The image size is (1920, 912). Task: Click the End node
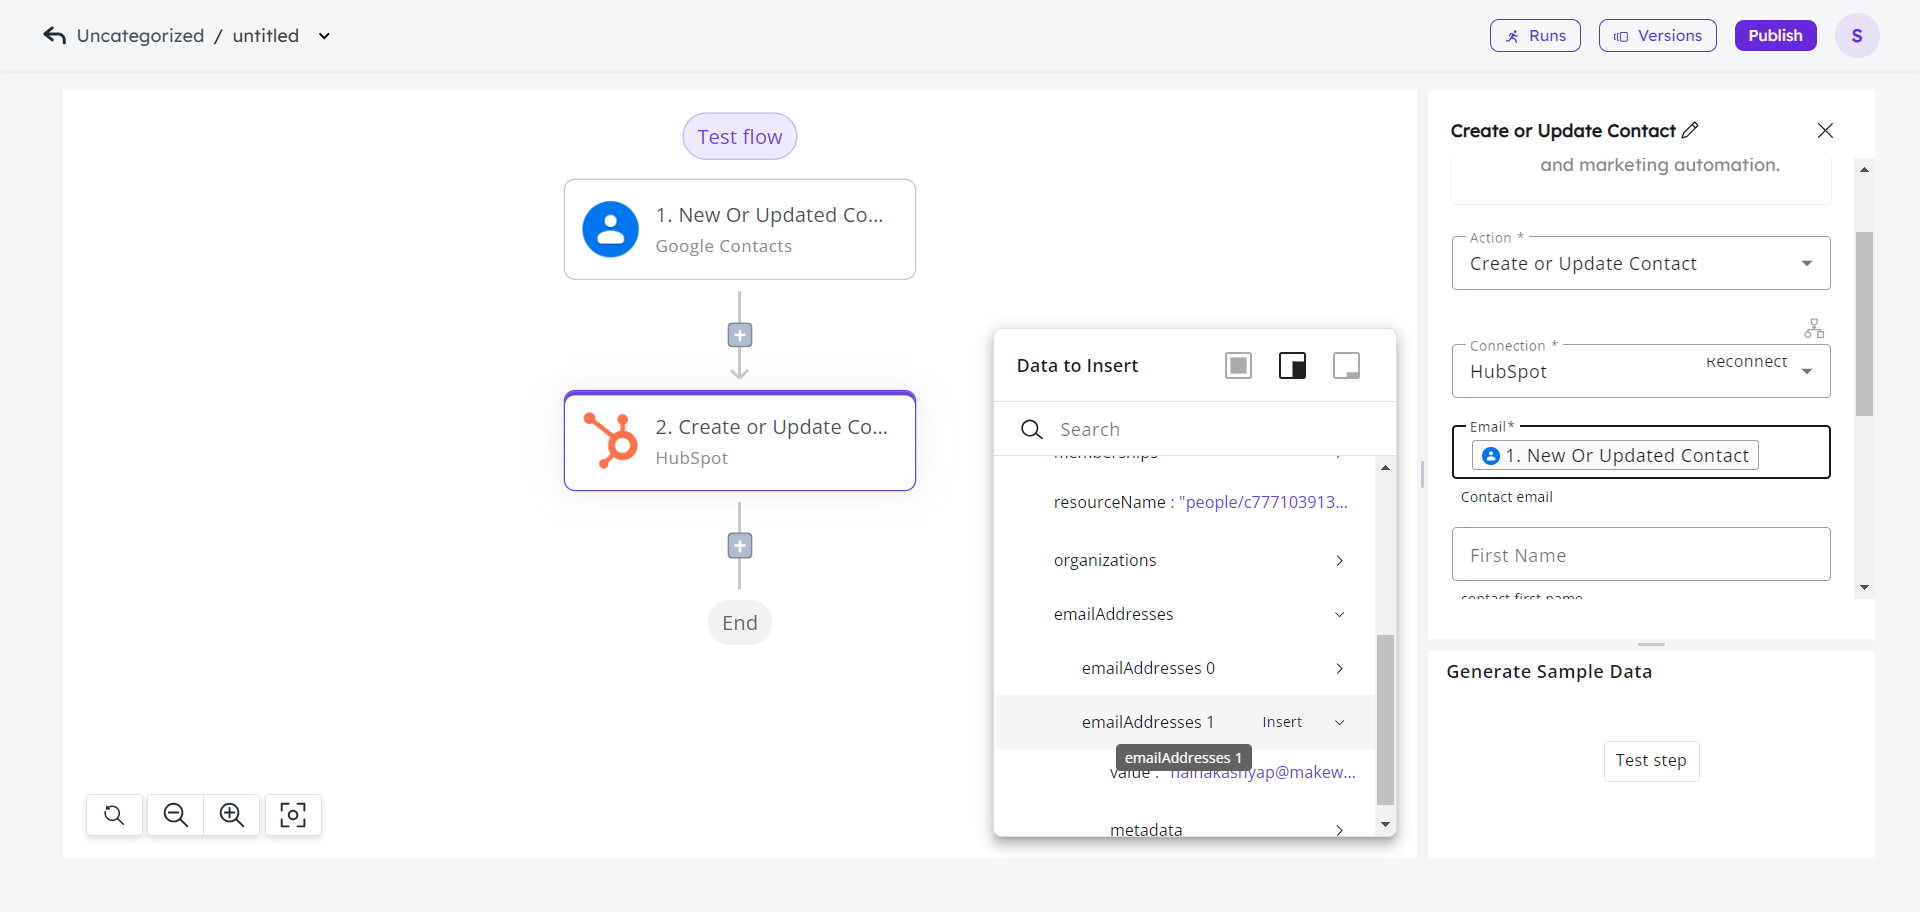click(x=740, y=622)
